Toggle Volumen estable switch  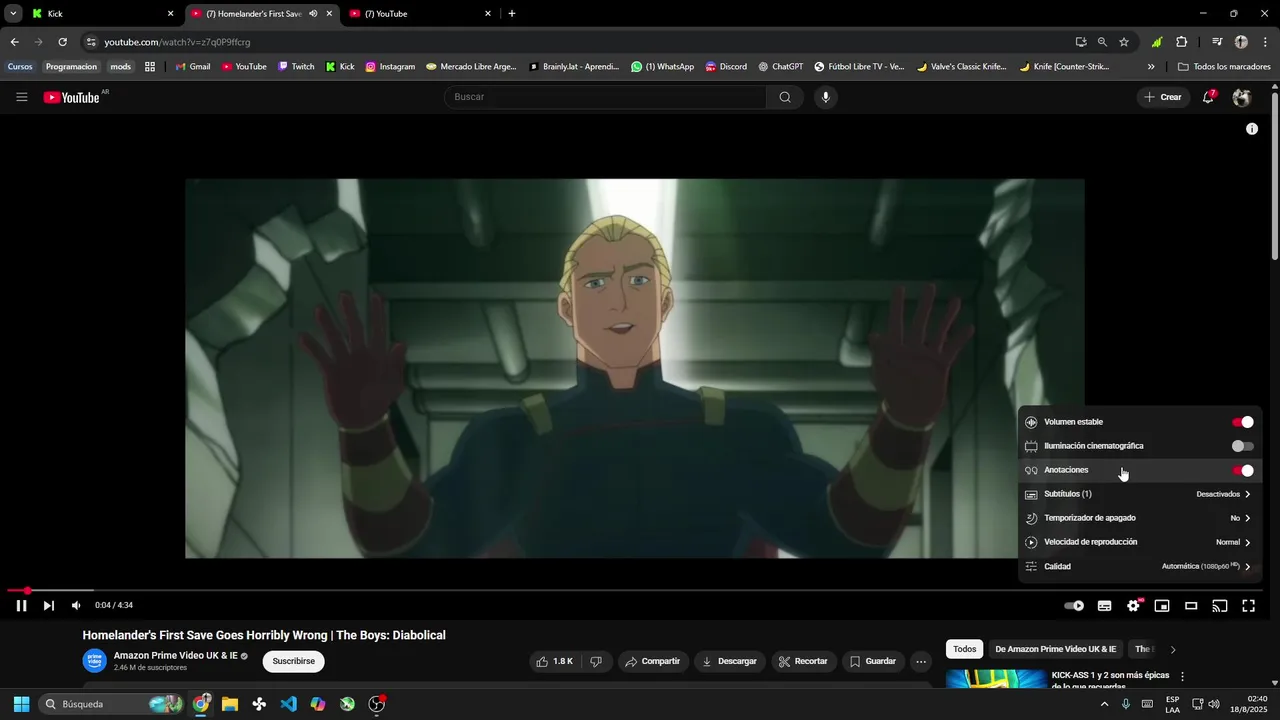1242,422
